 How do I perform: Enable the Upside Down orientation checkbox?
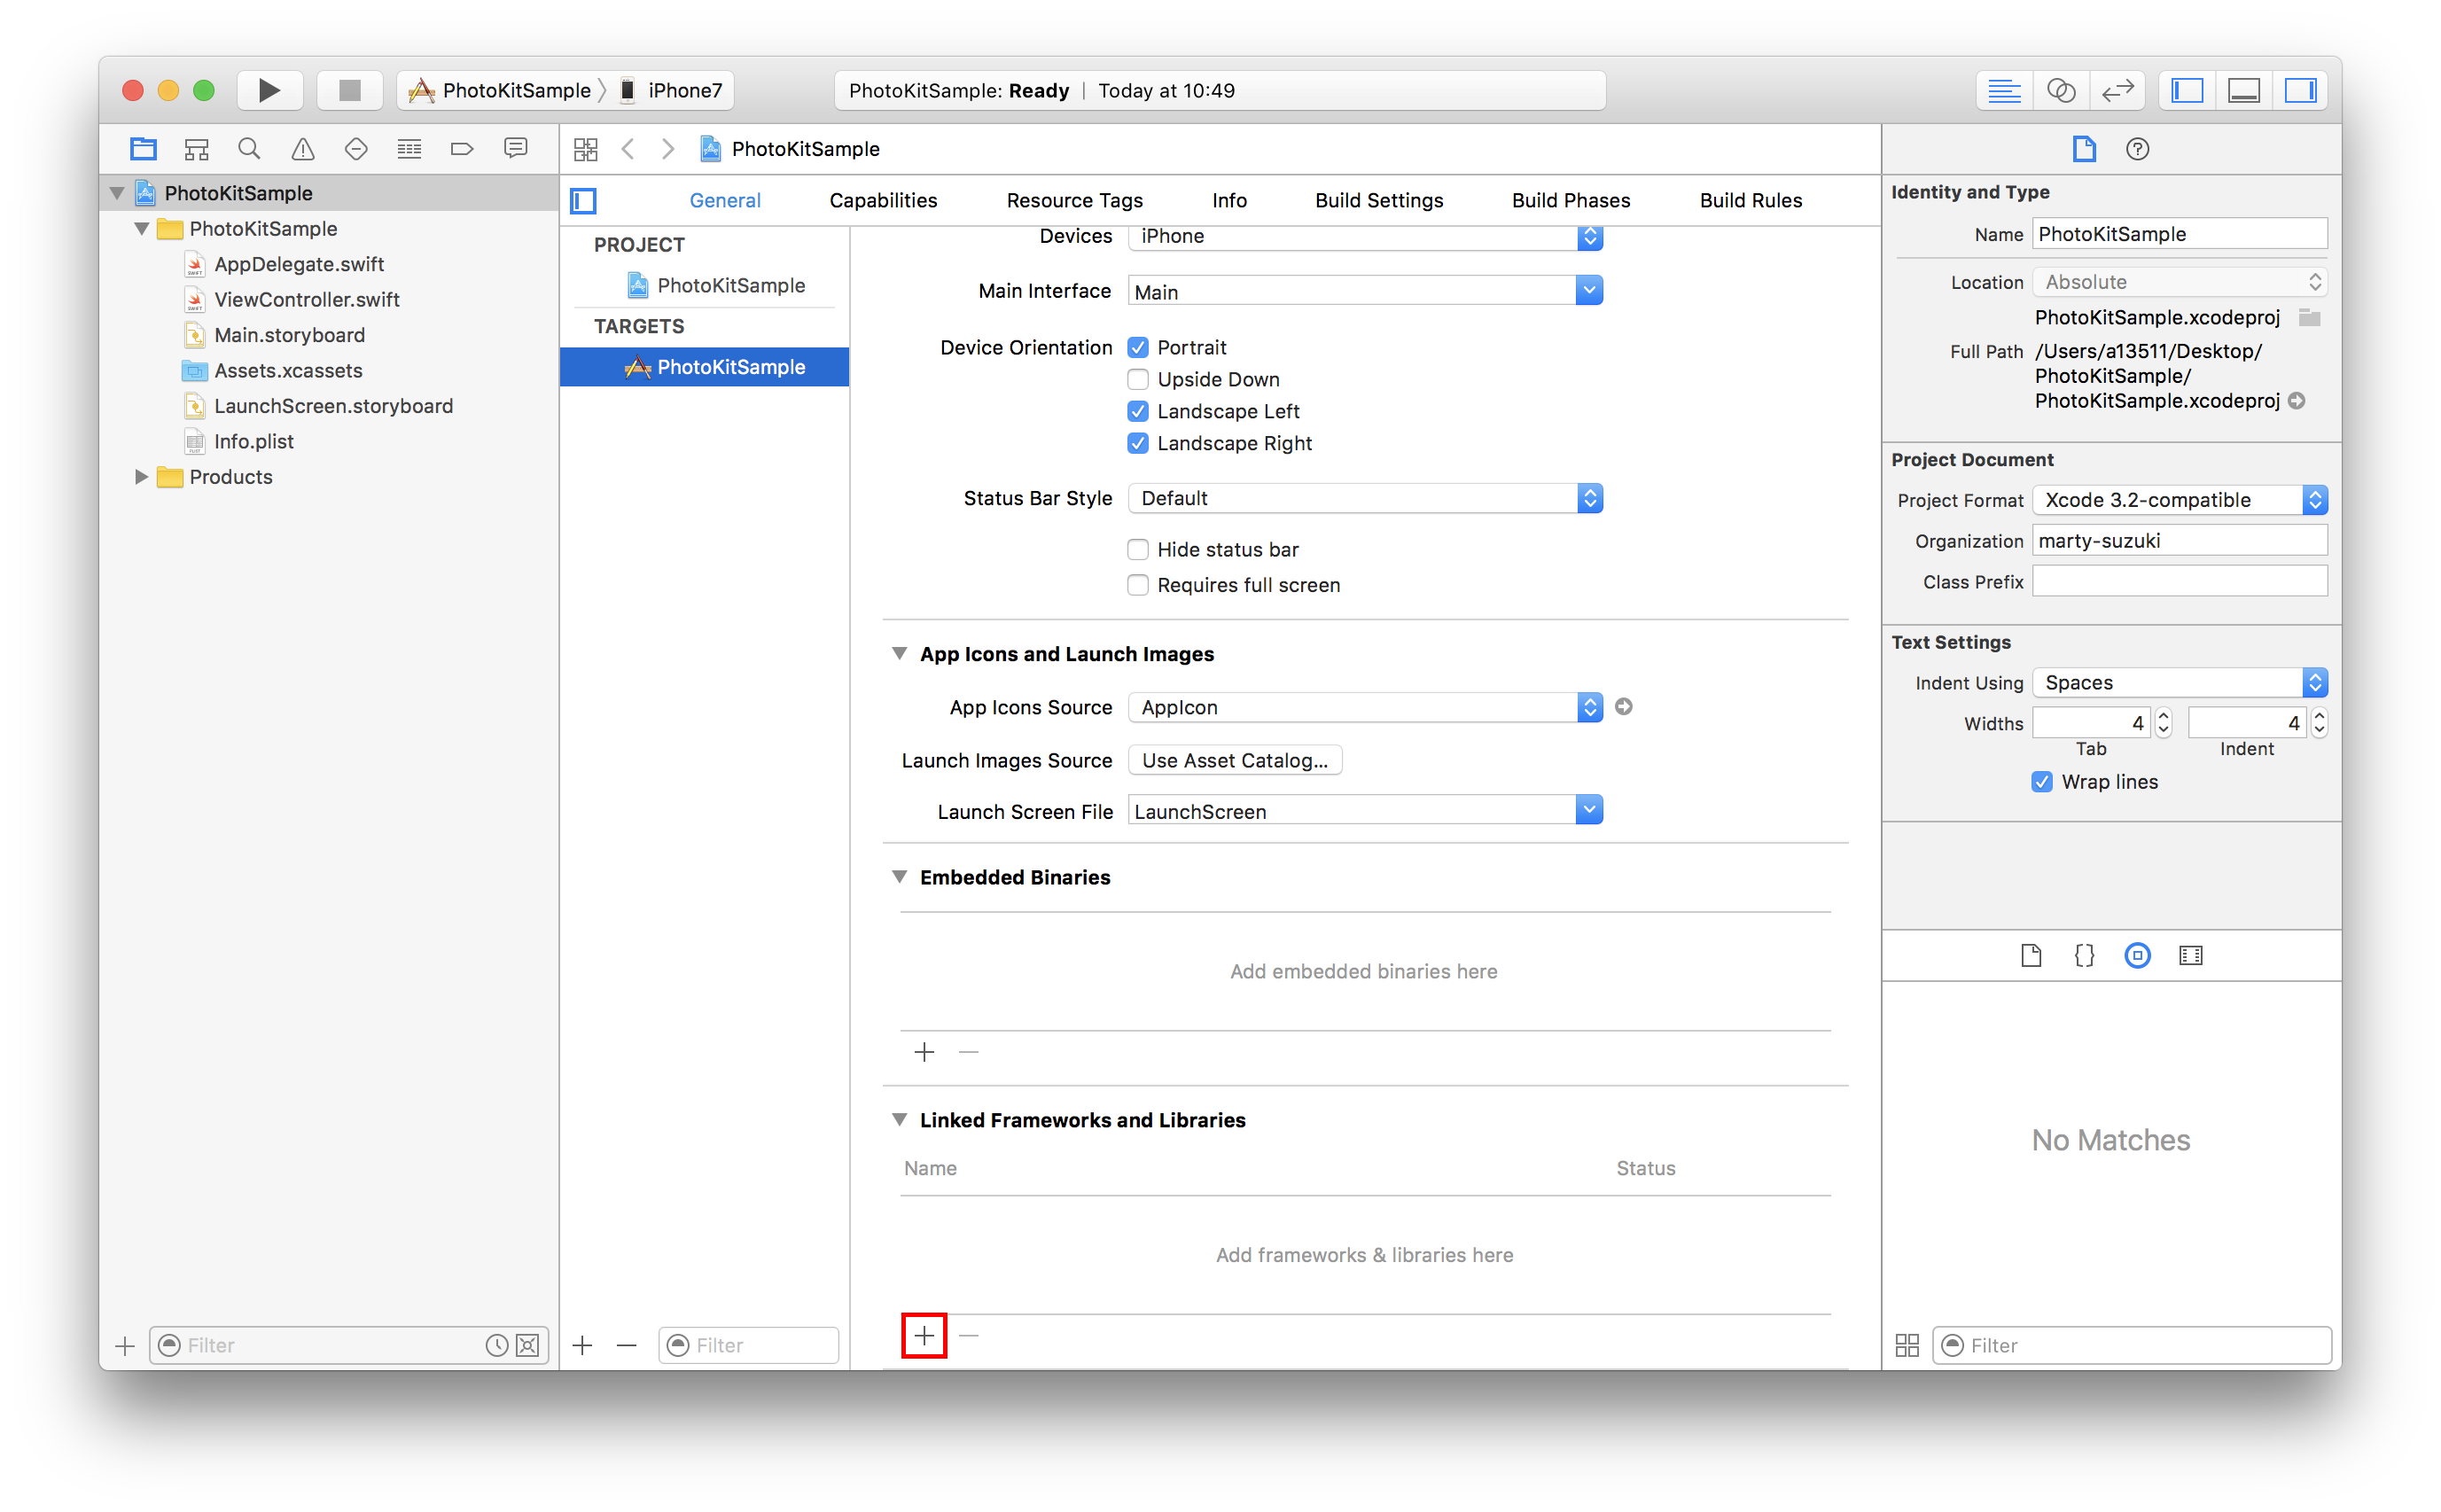(x=1138, y=379)
